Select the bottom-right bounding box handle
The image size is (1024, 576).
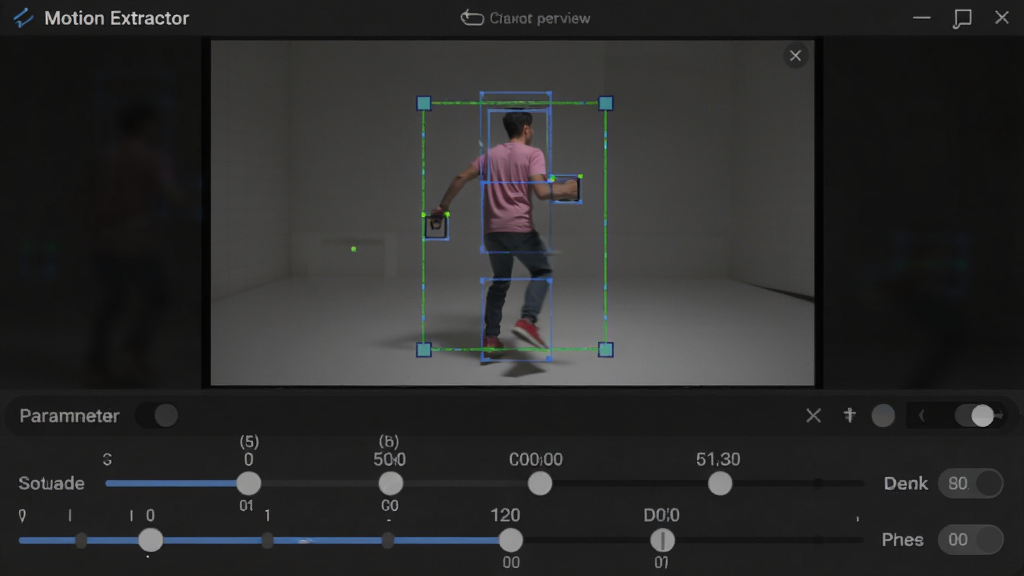click(605, 349)
